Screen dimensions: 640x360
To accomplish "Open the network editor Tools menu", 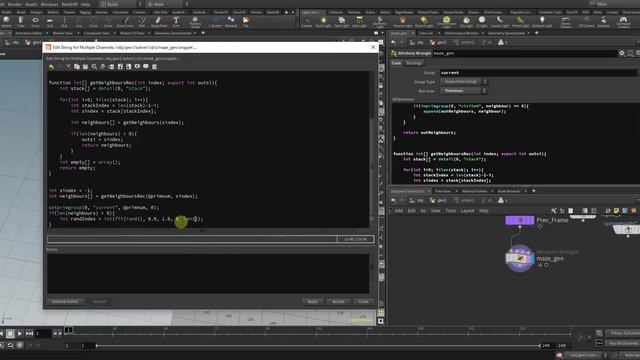I will pyautogui.click(x=451, y=211).
